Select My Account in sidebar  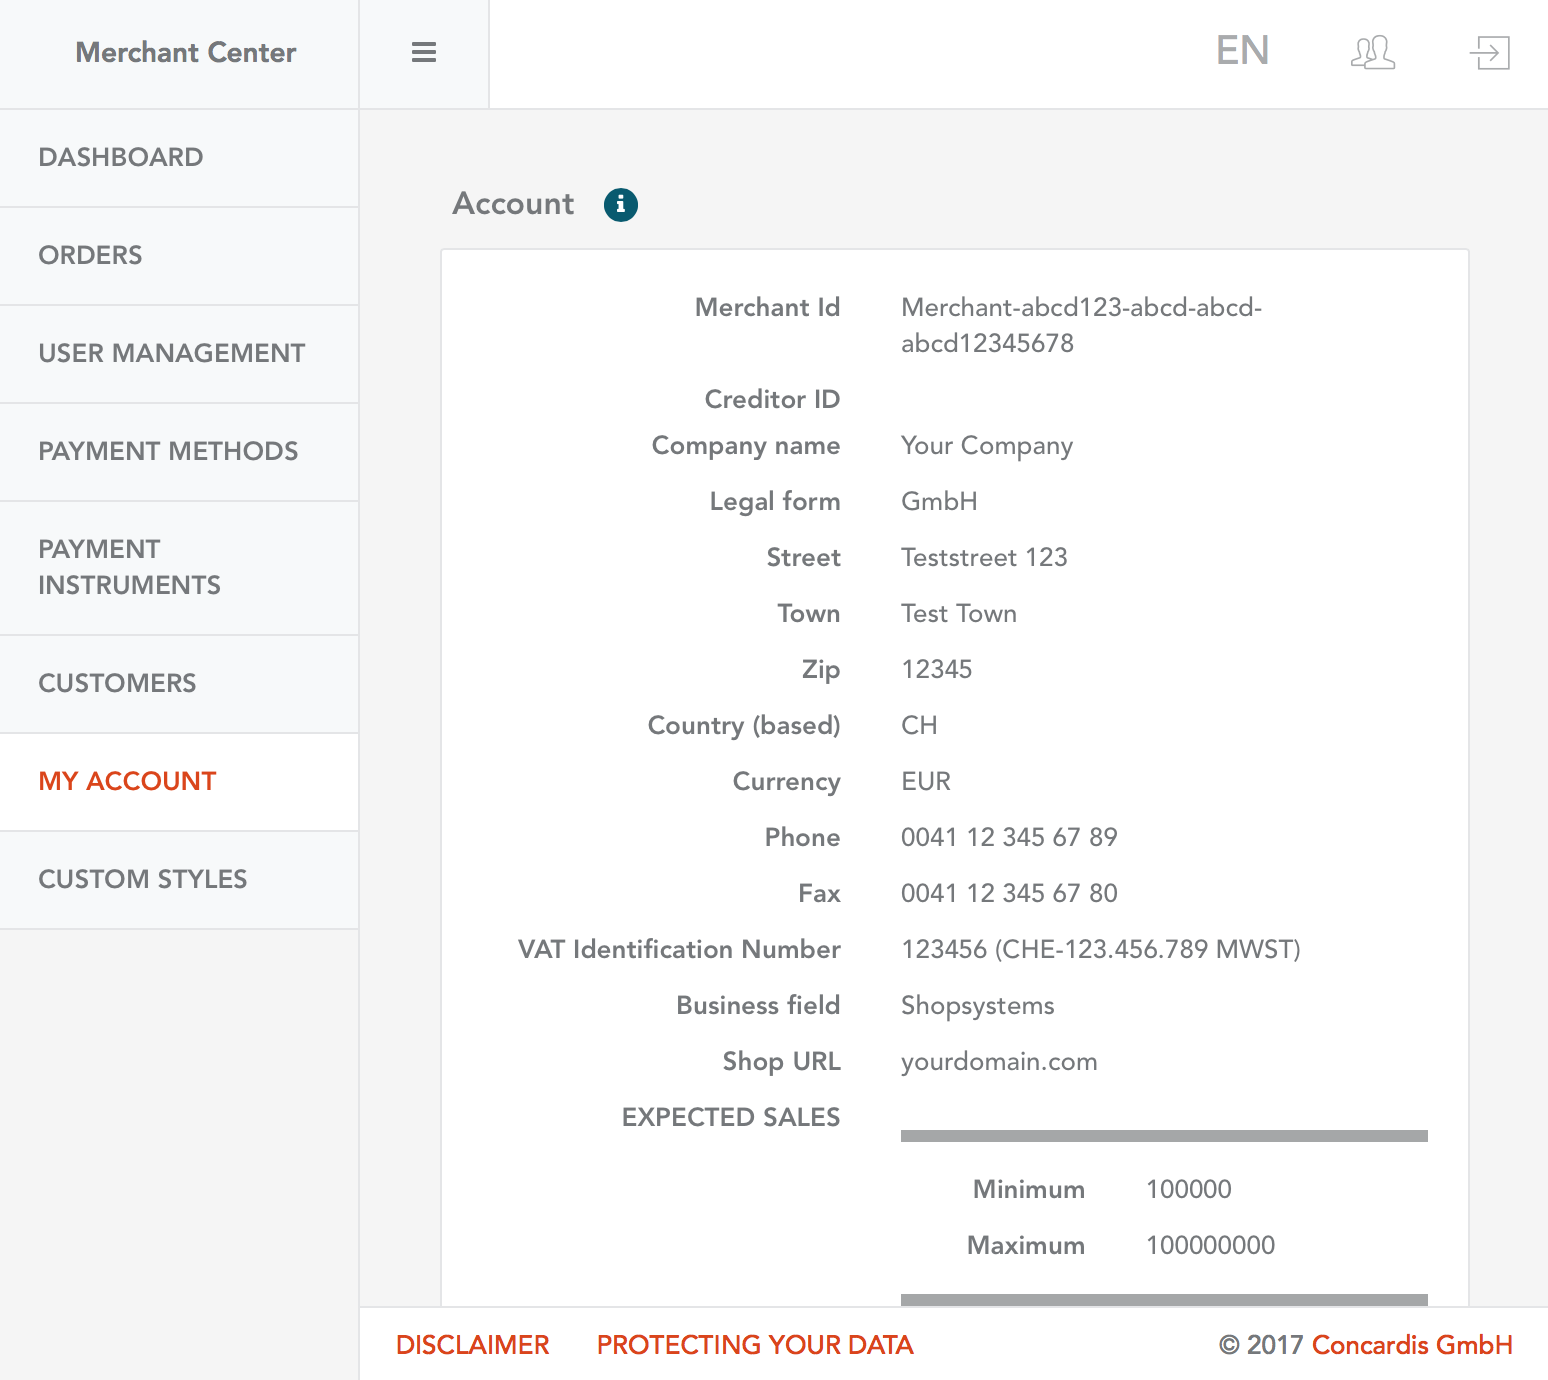(x=127, y=781)
